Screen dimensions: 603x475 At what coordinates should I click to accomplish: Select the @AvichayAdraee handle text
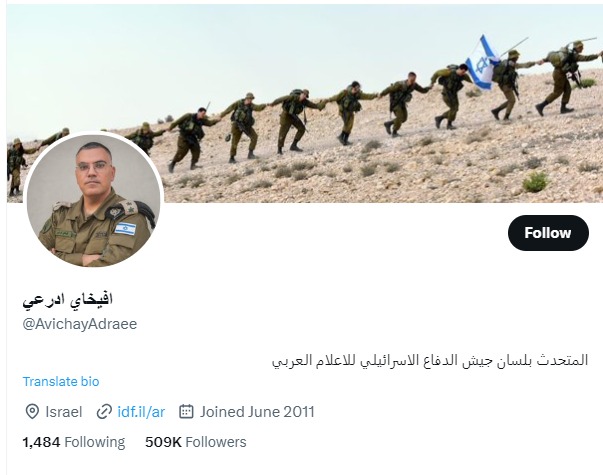[80, 324]
